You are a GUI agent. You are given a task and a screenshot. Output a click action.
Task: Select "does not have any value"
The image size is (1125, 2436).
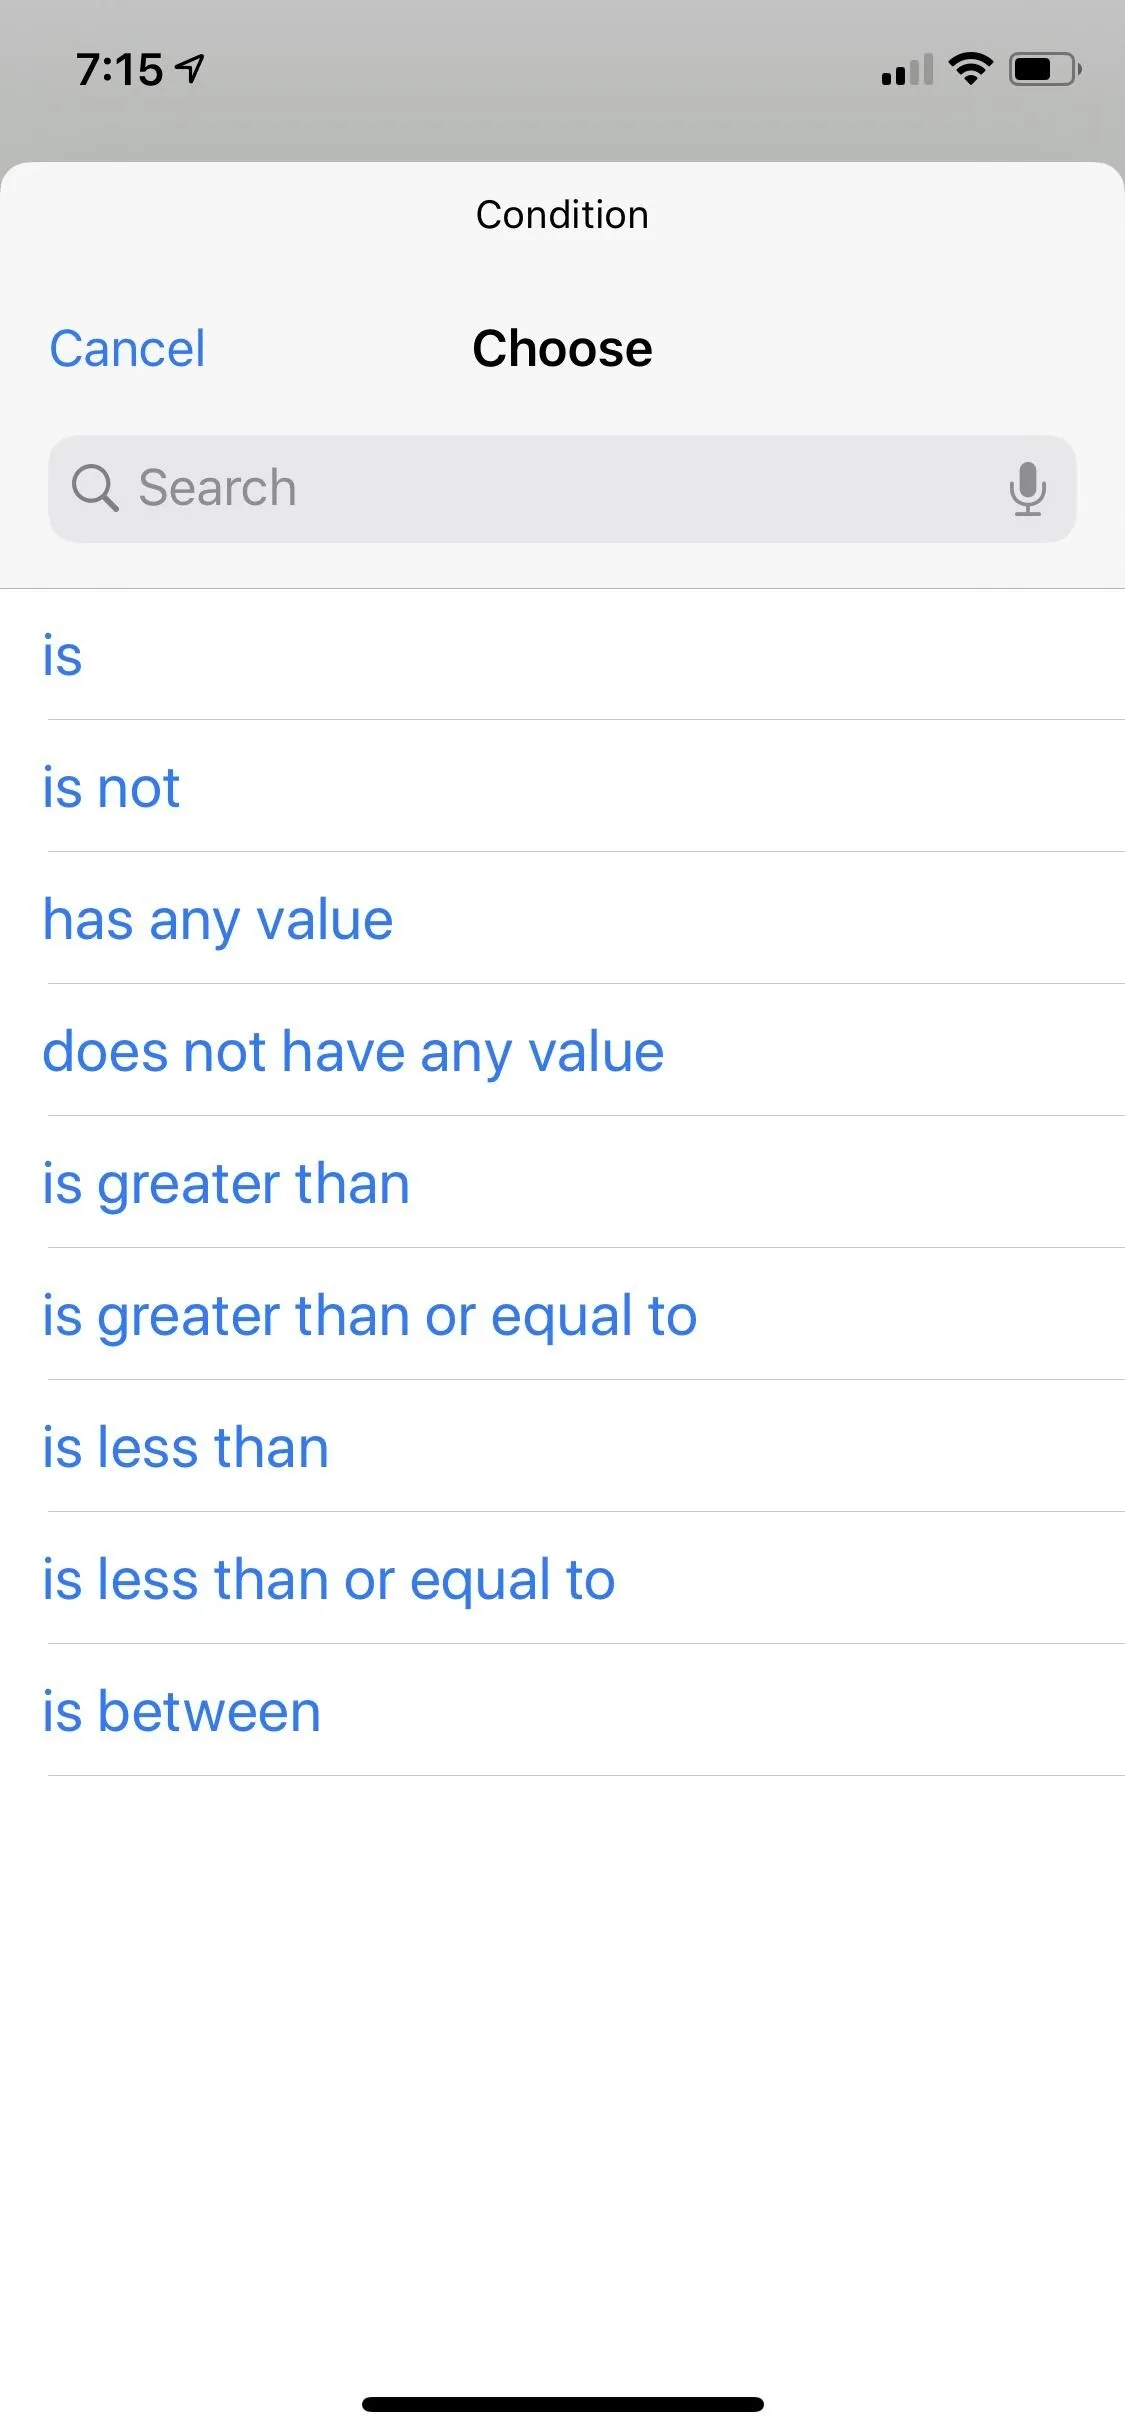click(562, 1051)
